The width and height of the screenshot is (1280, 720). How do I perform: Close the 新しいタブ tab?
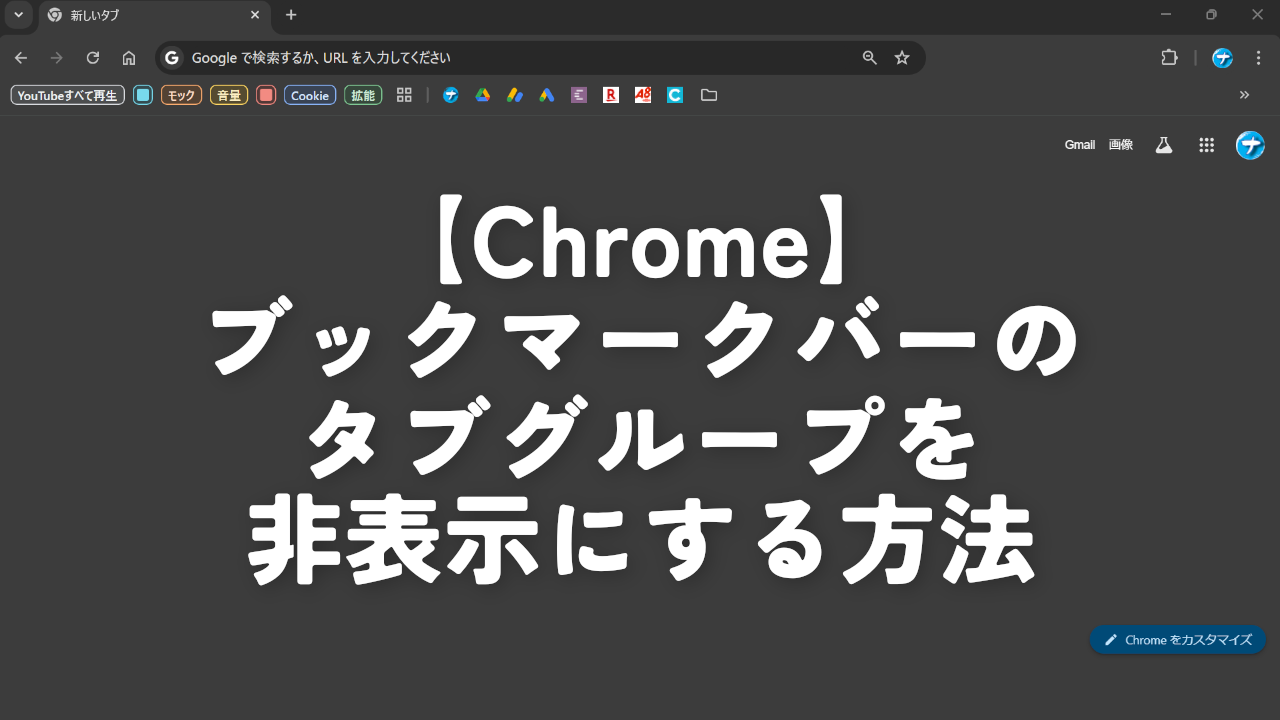tap(255, 15)
